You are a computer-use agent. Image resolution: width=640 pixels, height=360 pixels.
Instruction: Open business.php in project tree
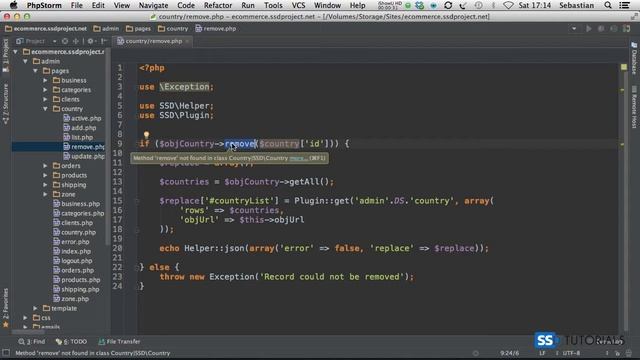coord(76,204)
